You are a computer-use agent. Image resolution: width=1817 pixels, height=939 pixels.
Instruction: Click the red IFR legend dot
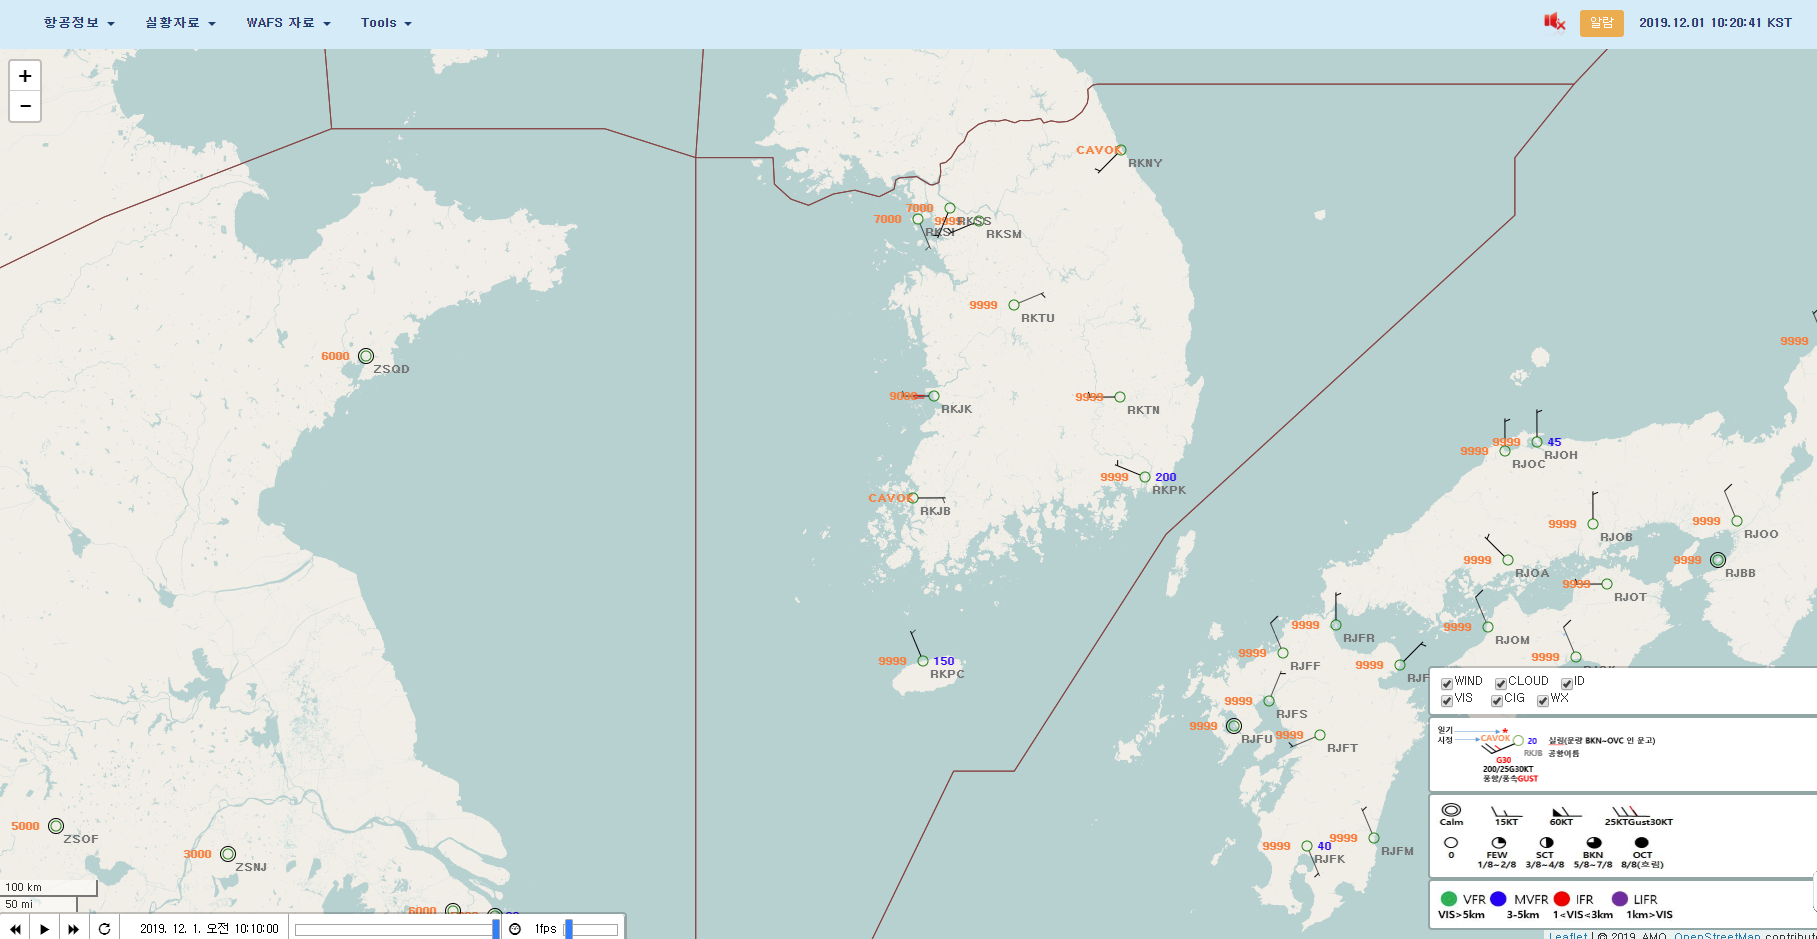tap(1562, 899)
